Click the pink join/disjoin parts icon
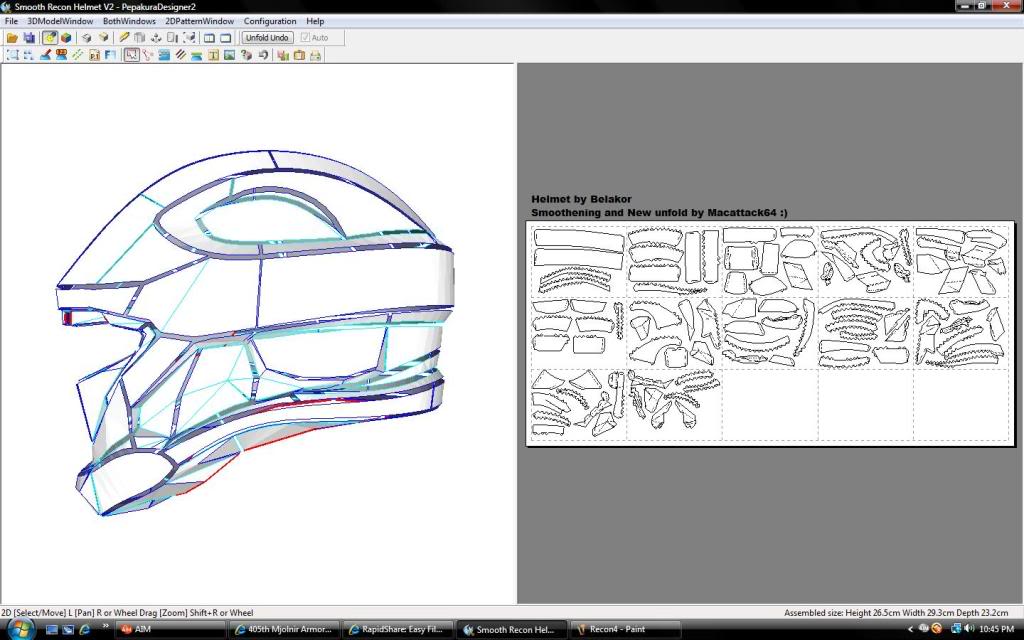Image resolution: width=1024 pixels, height=640 pixels. click(x=148, y=55)
